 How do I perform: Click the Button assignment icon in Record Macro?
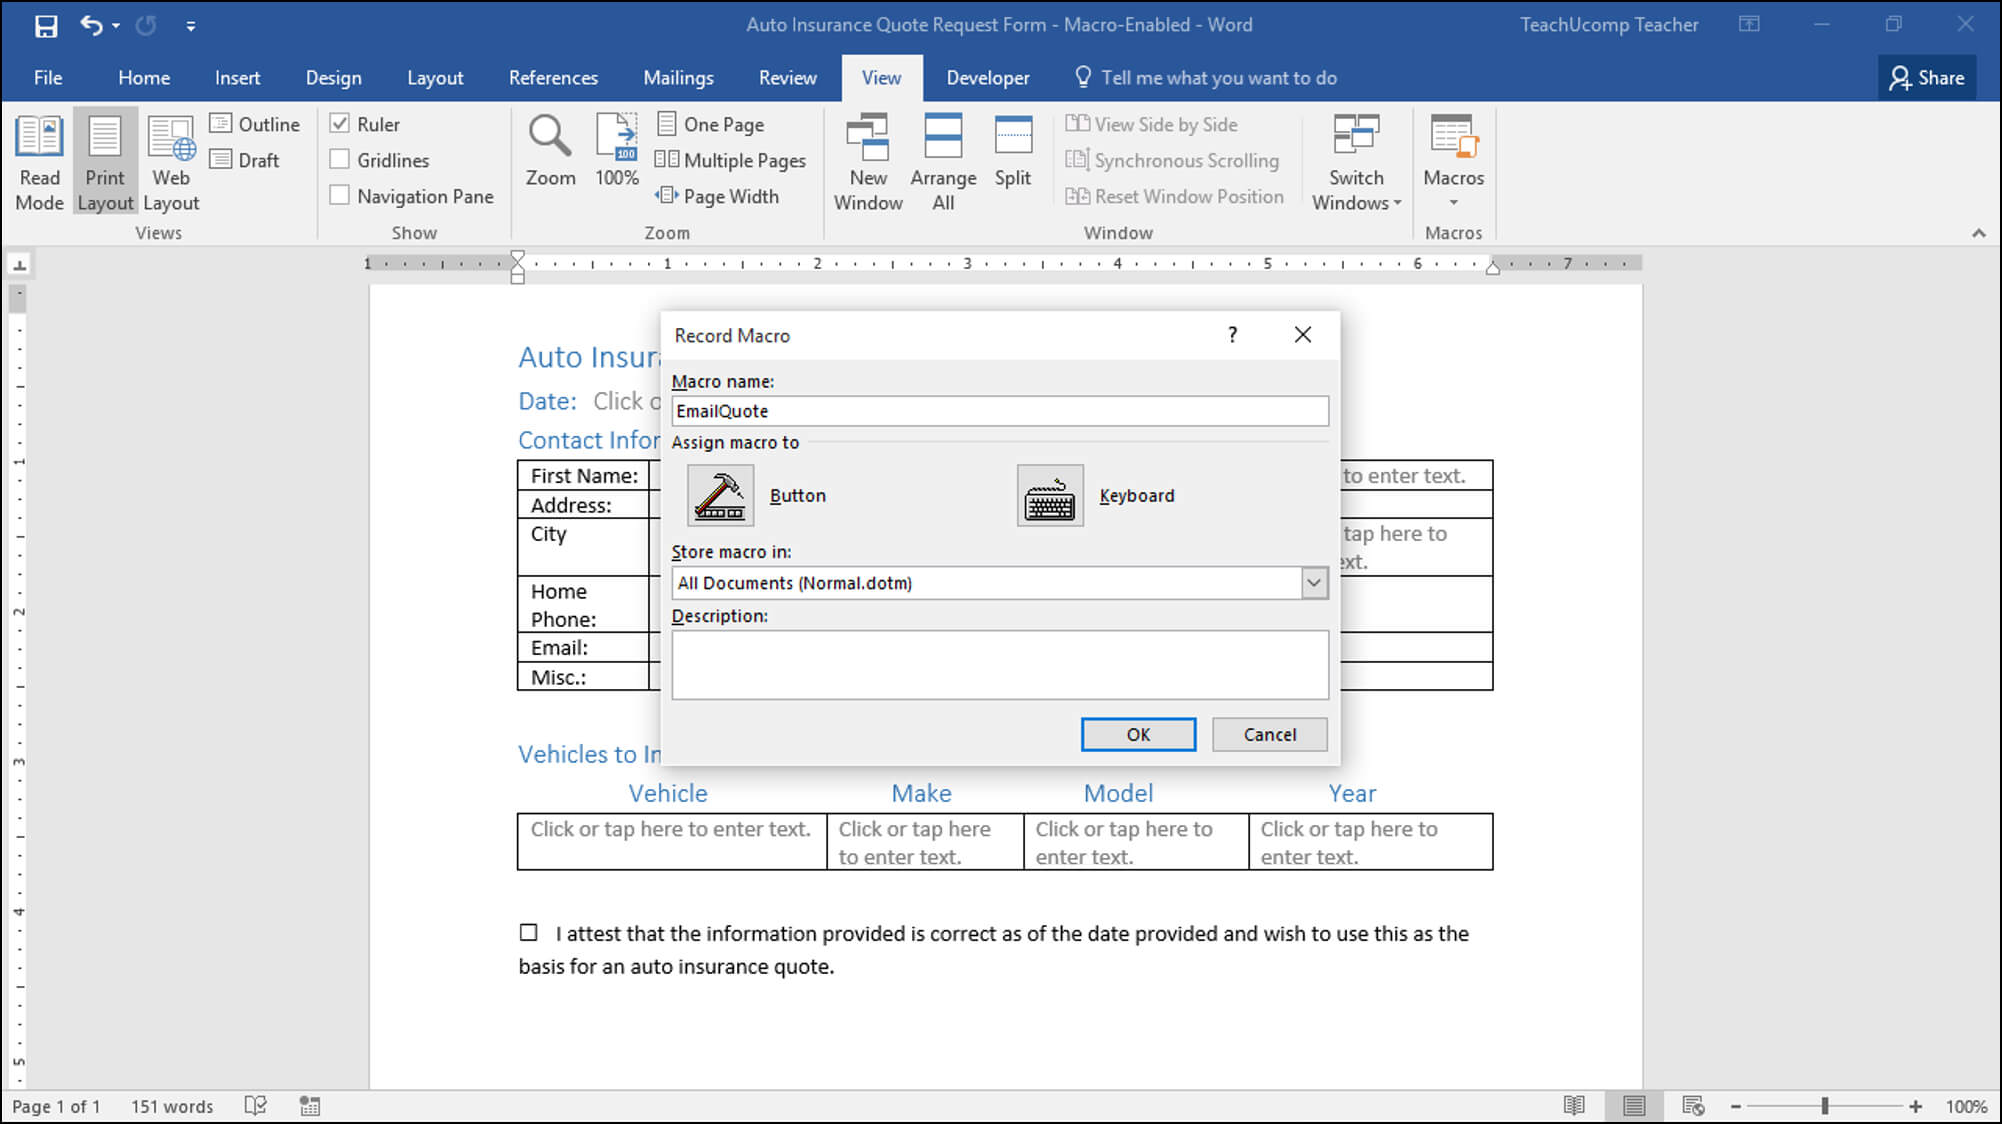pyautogui.click(x=718, y=493)
